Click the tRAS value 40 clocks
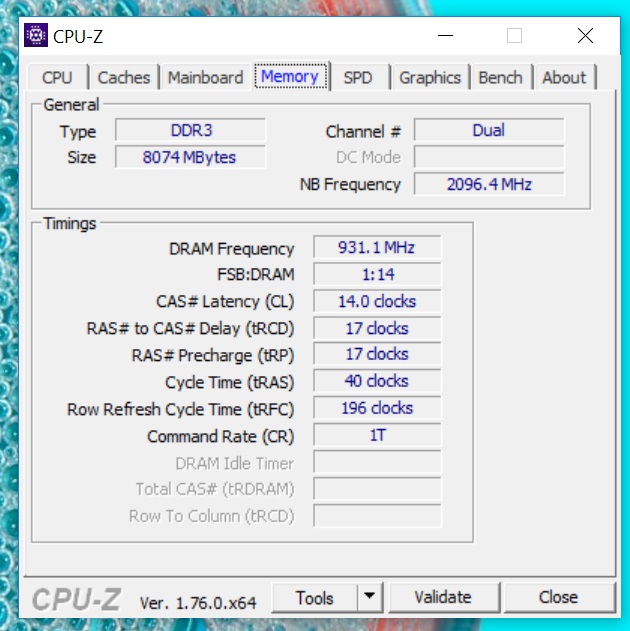630x631 pixels. 377,381
